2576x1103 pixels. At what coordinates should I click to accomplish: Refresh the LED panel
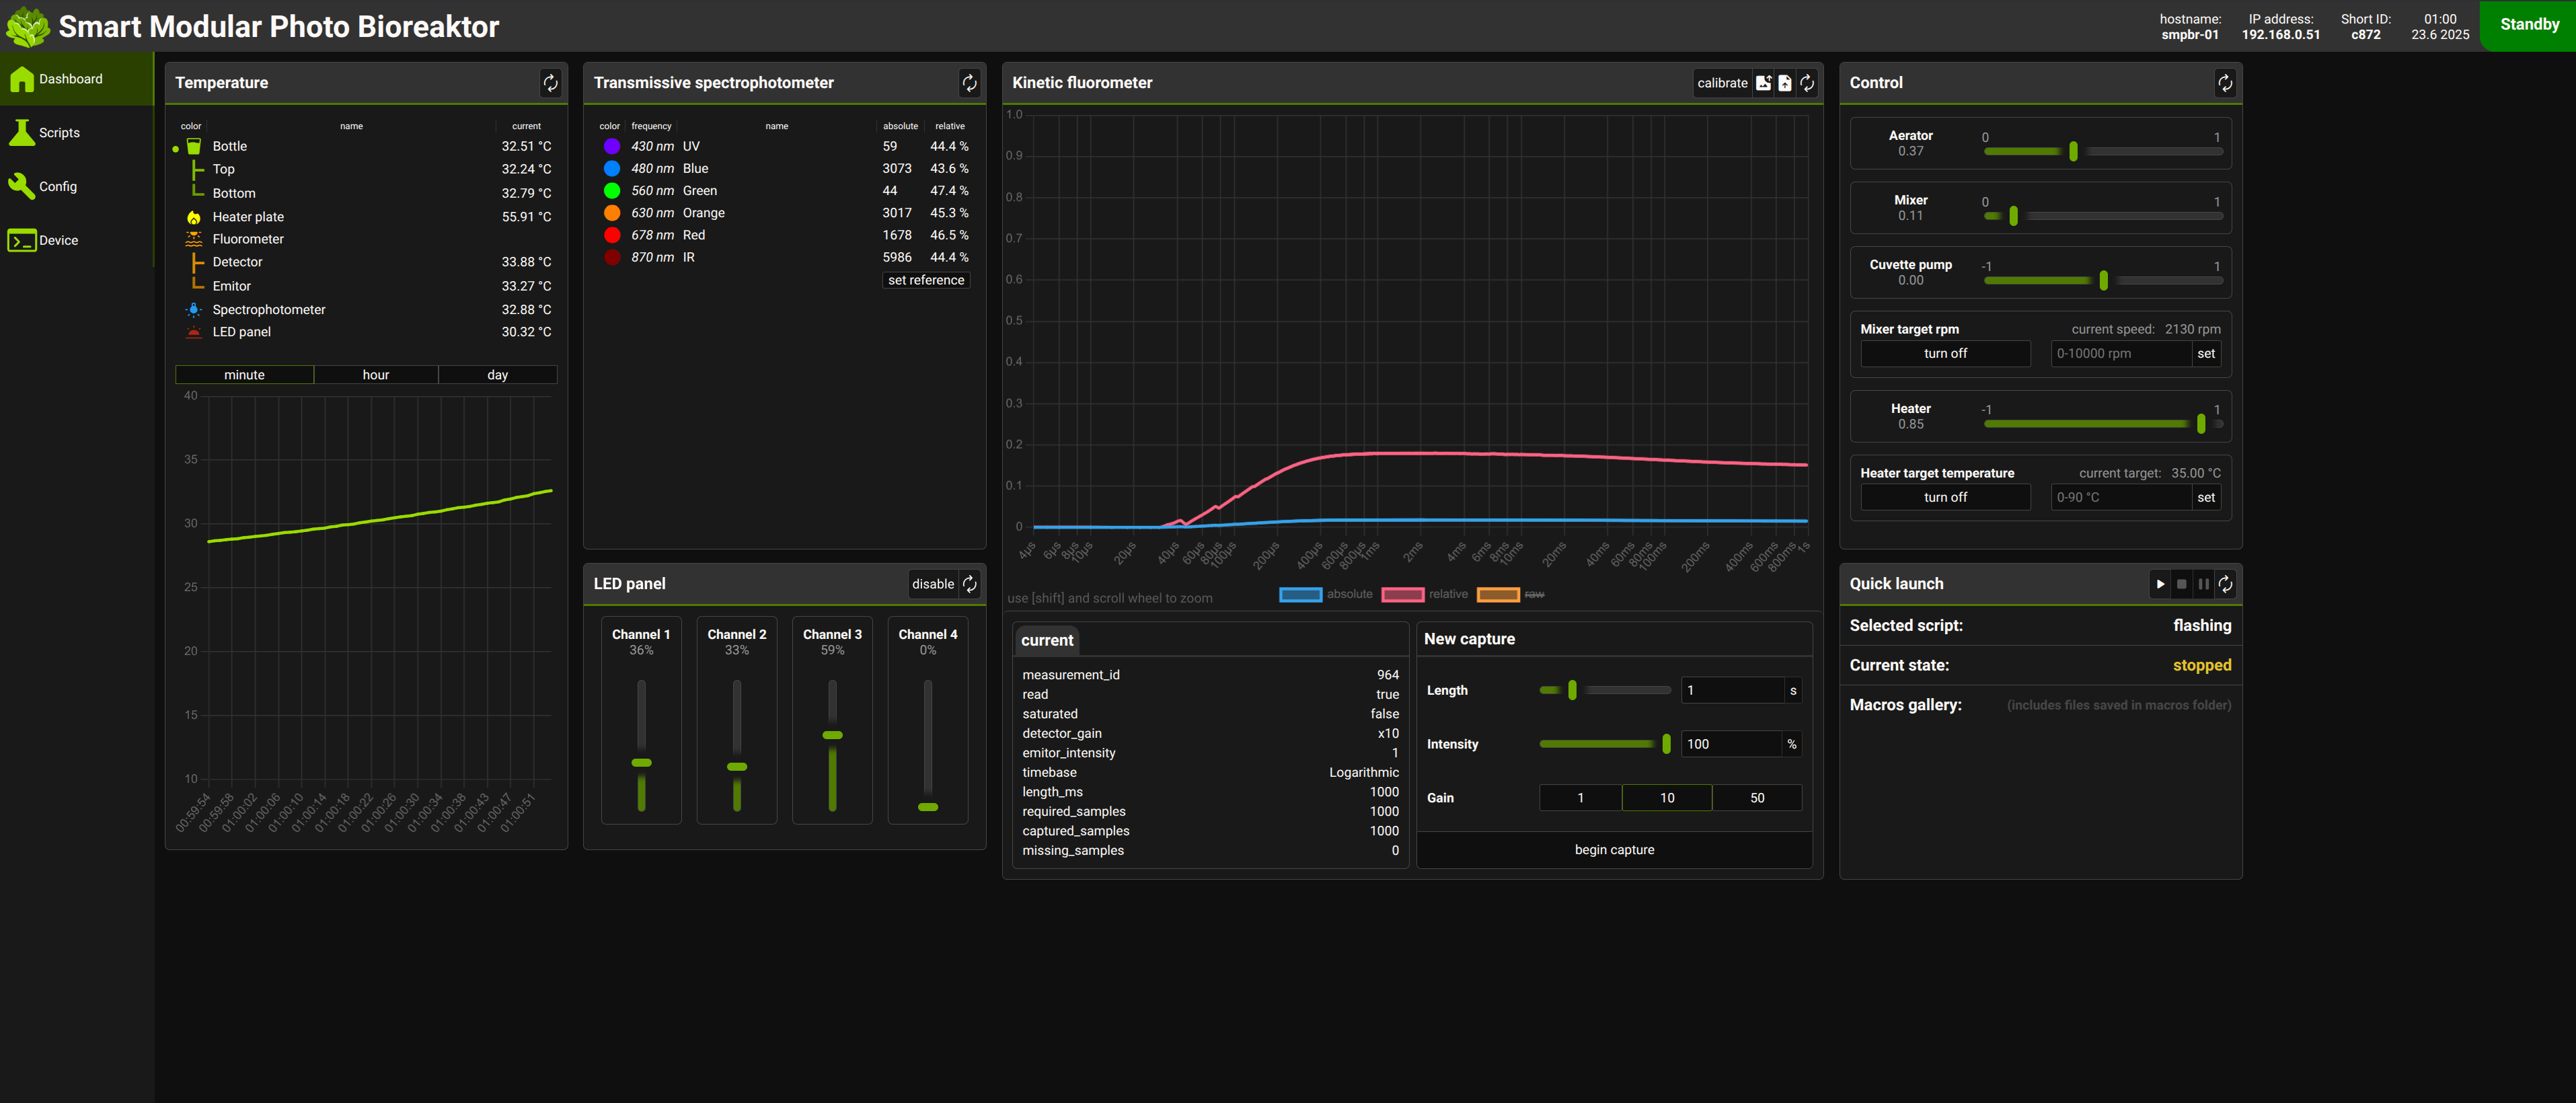(969, 584)
